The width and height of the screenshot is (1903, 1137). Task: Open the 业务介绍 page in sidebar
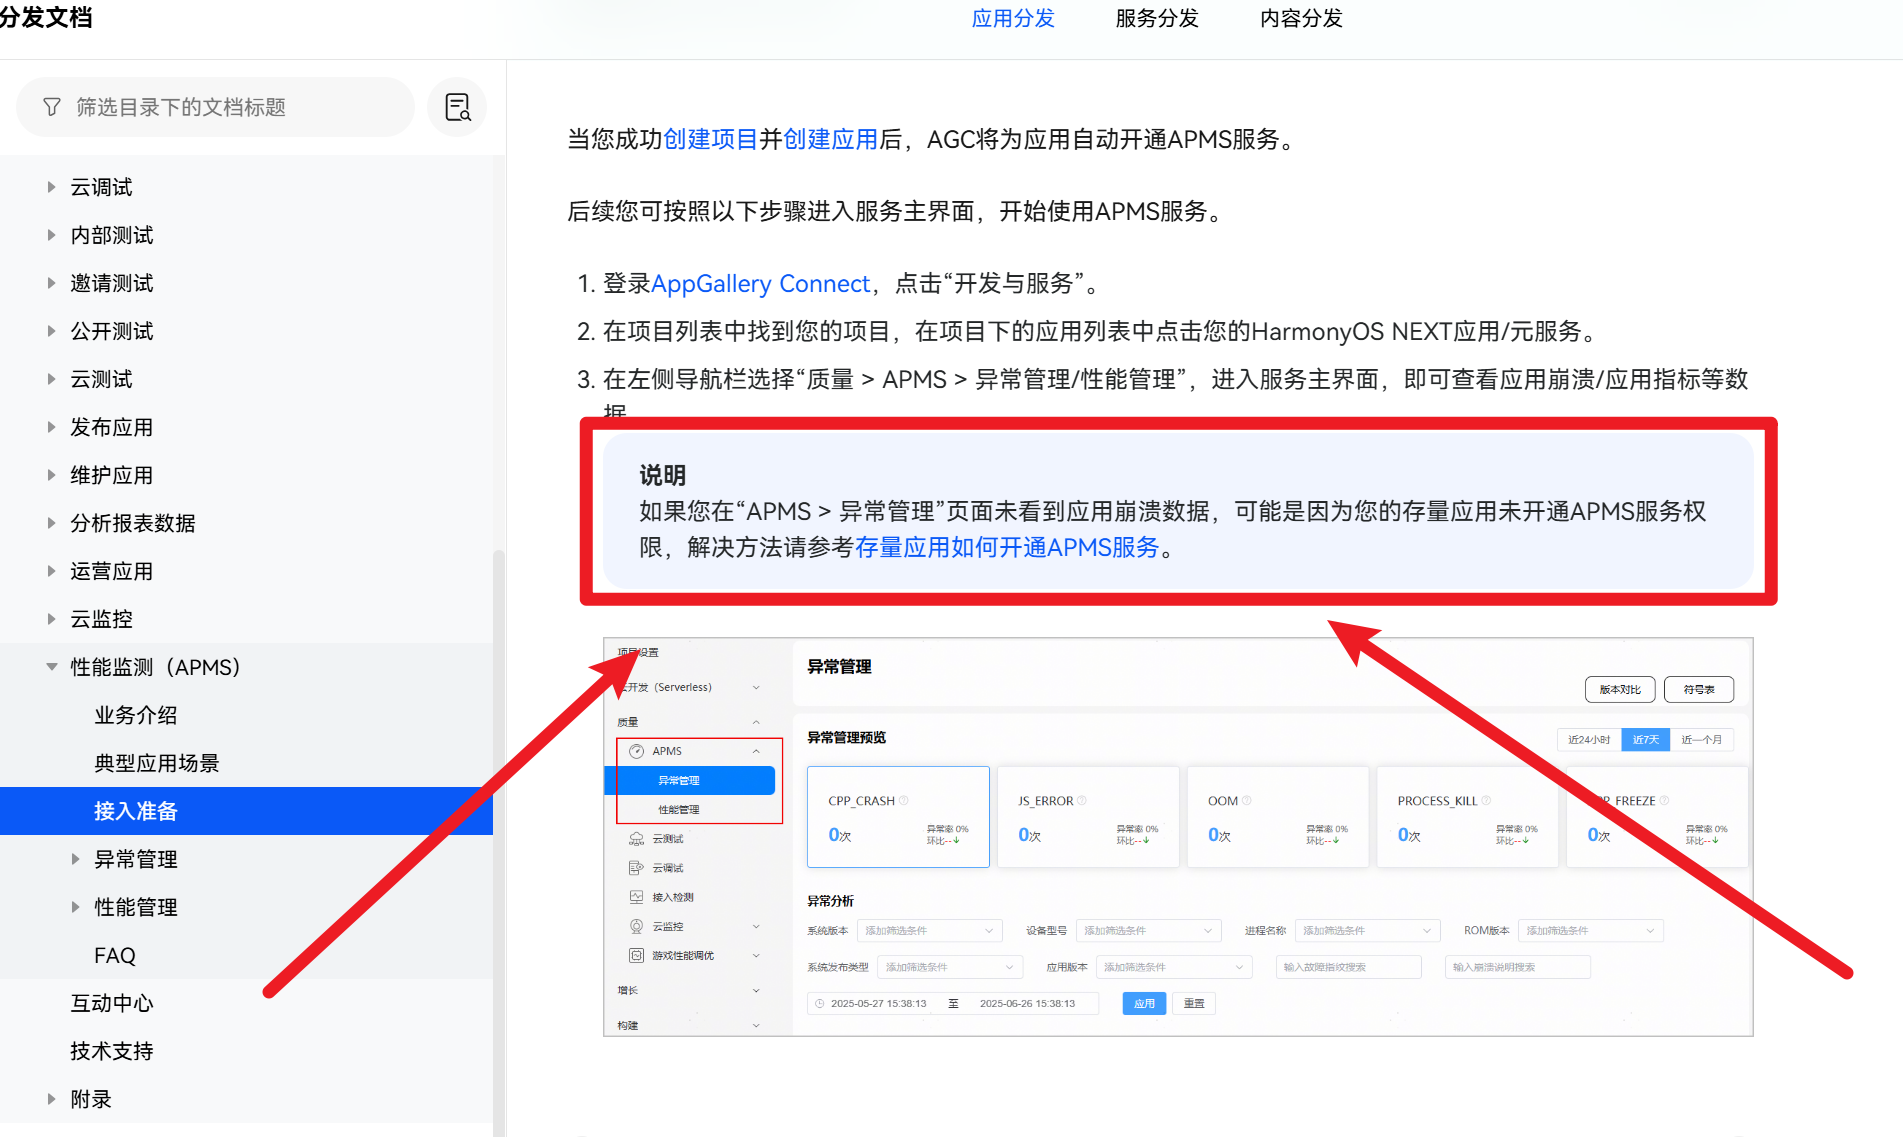click(136, 715)
